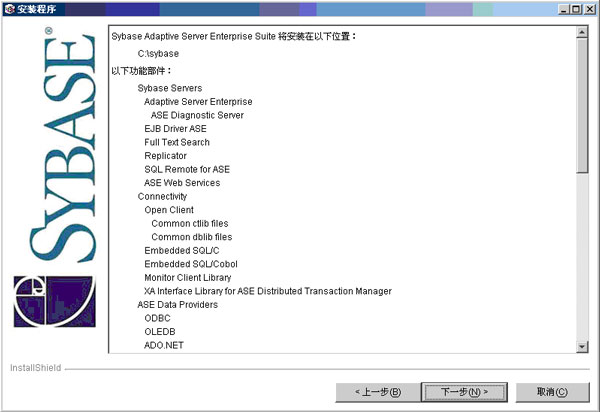The image size is (600, 412).
Task: Click XA Interface Library line
Action: (x=268, y=291)
